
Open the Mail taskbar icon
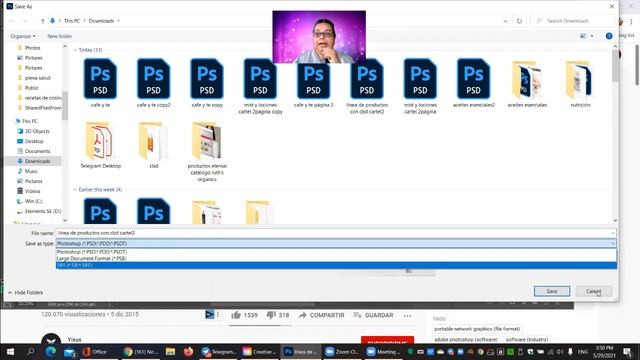tap(70, 351)
